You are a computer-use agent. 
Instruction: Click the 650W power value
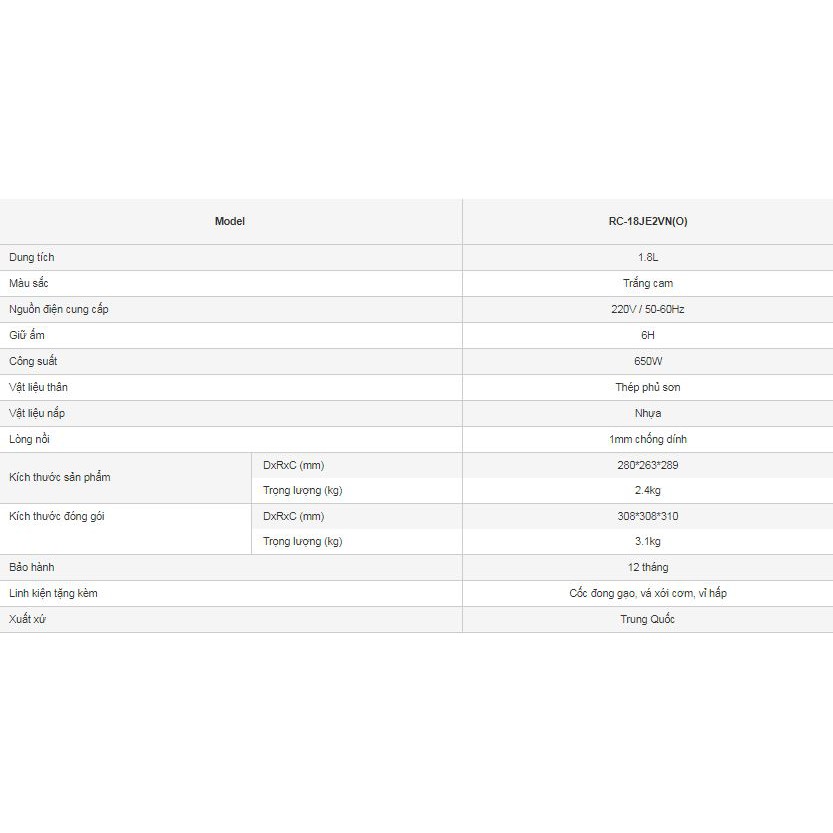(647, 361)
